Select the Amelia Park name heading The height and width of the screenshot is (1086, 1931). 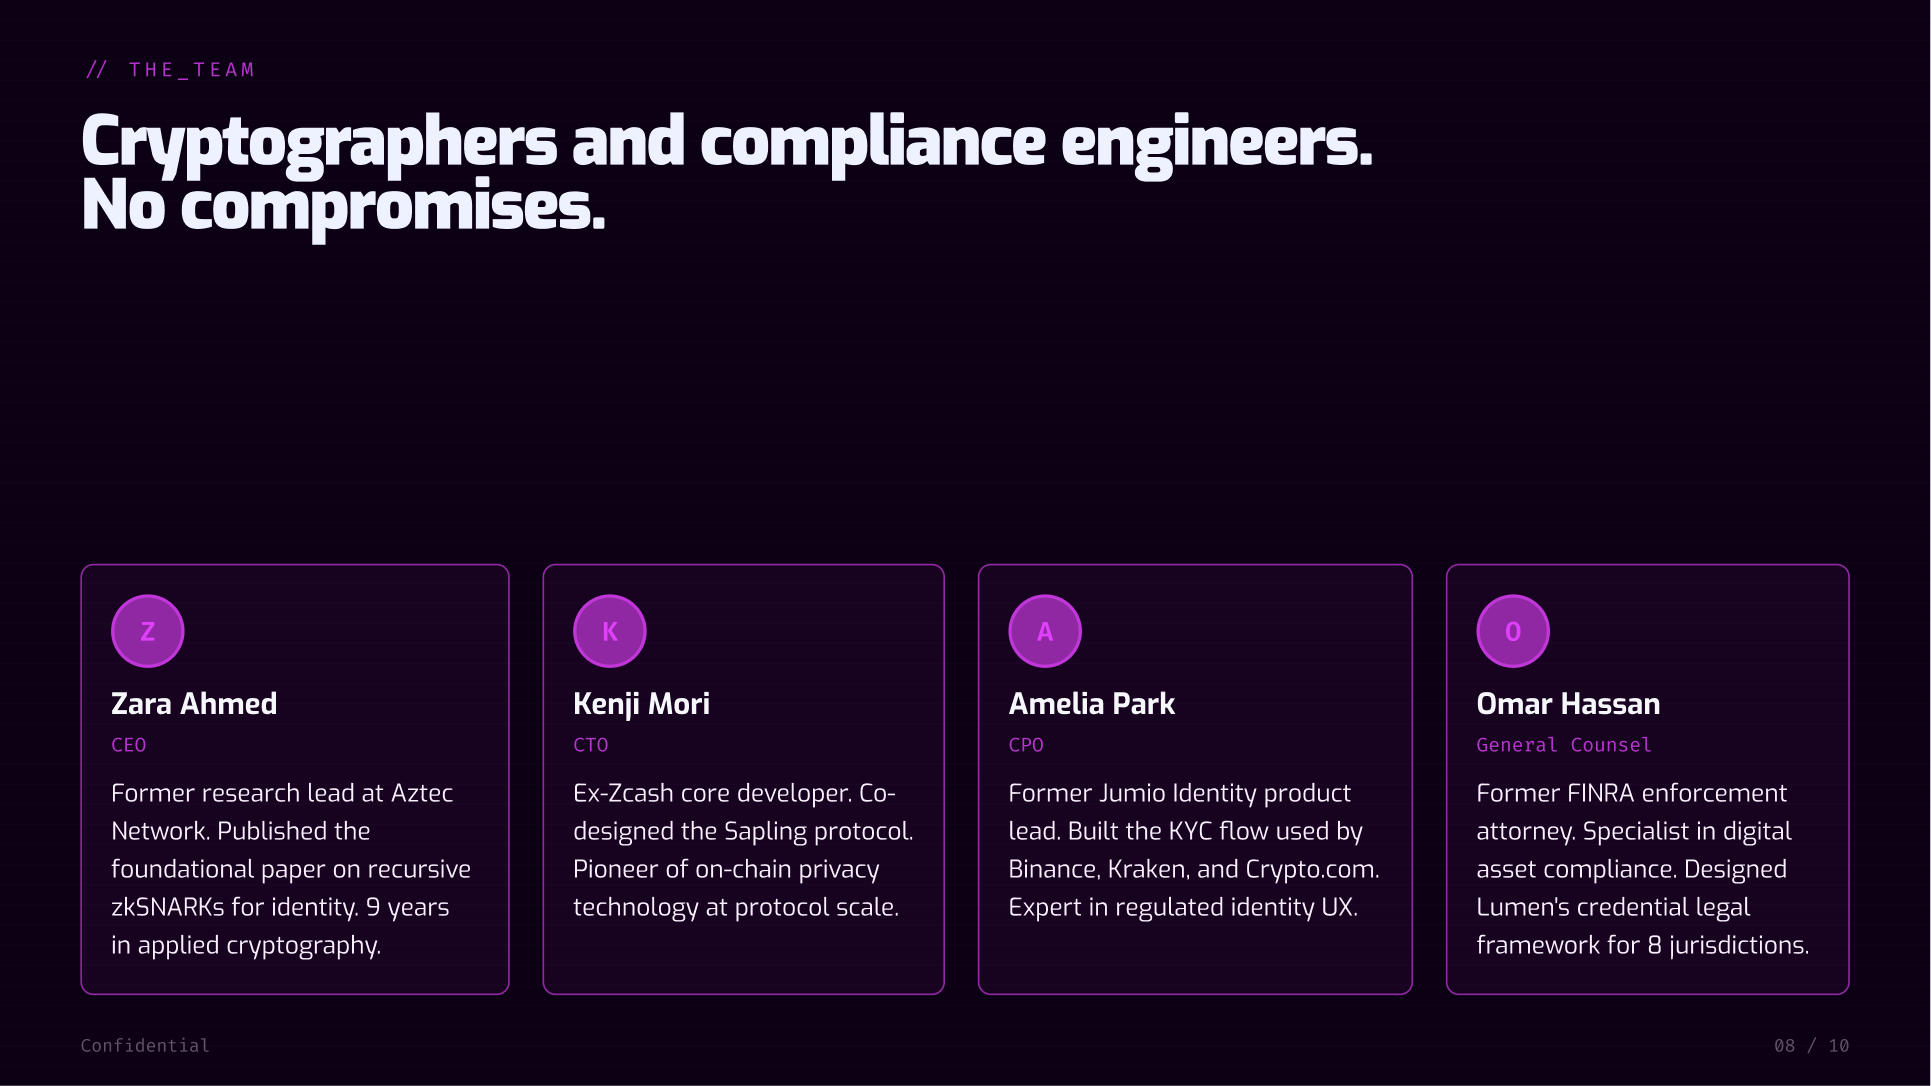(1091, 704)
